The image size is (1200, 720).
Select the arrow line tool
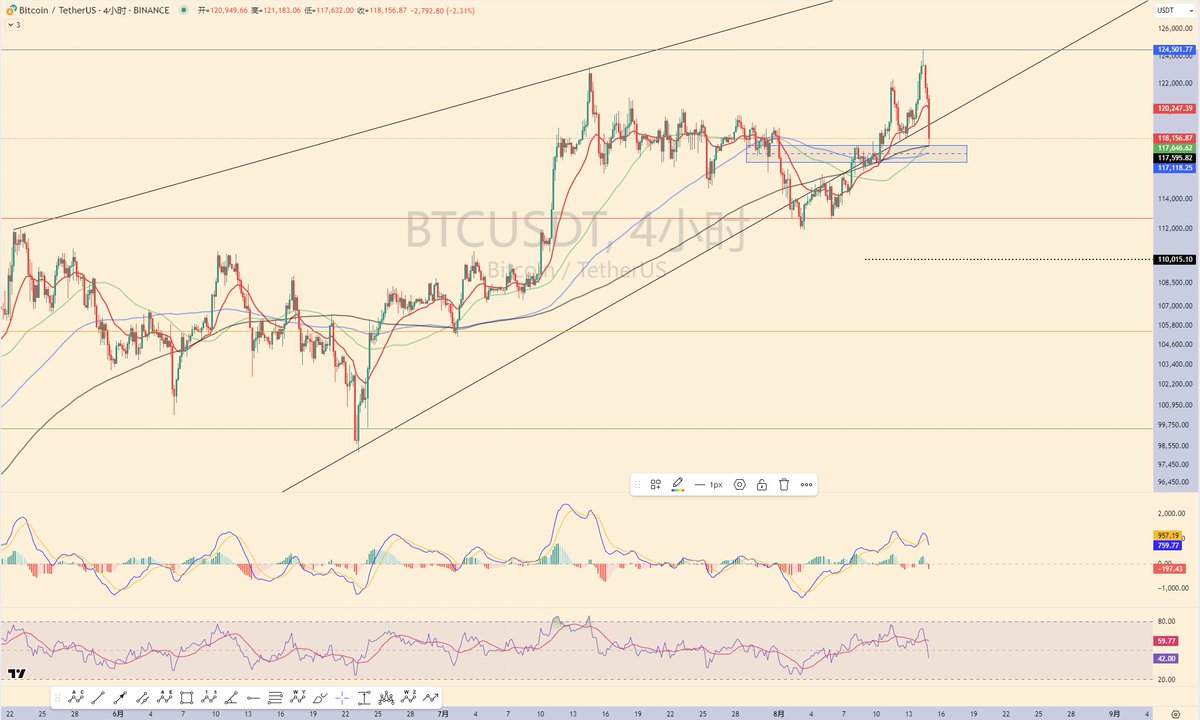(120, 698)
